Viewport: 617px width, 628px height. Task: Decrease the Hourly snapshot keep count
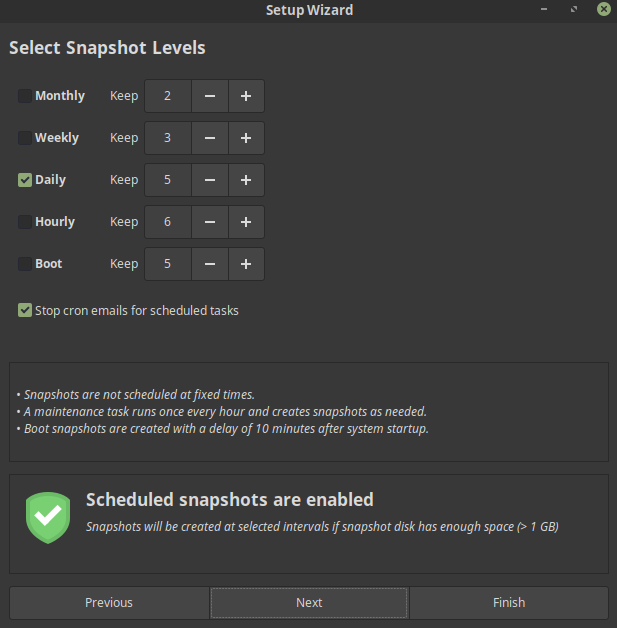point(210,222)
